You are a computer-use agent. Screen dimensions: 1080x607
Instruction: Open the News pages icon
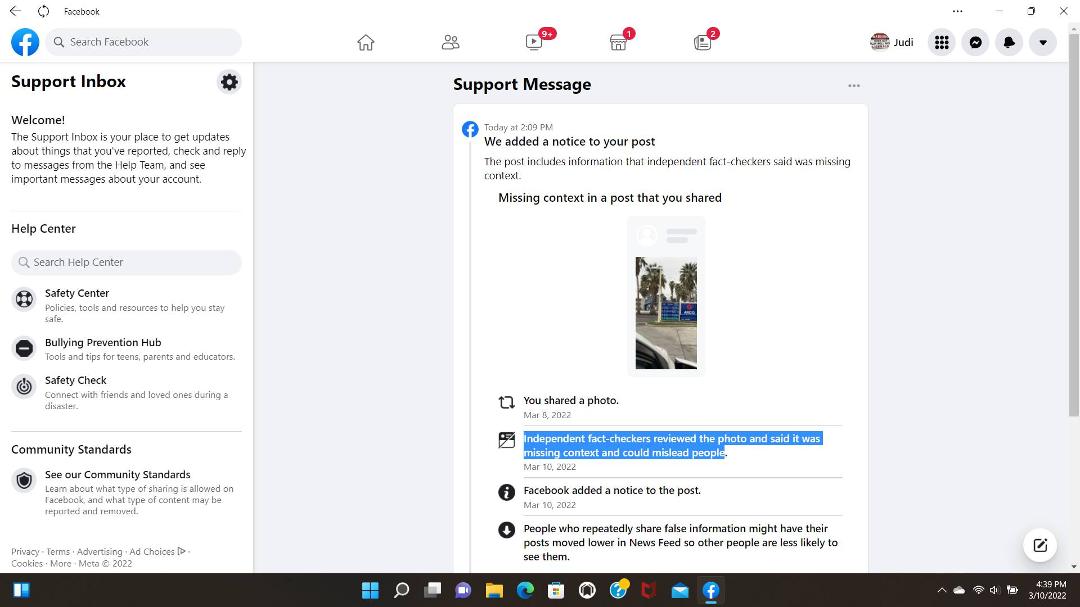click(703, 43)
